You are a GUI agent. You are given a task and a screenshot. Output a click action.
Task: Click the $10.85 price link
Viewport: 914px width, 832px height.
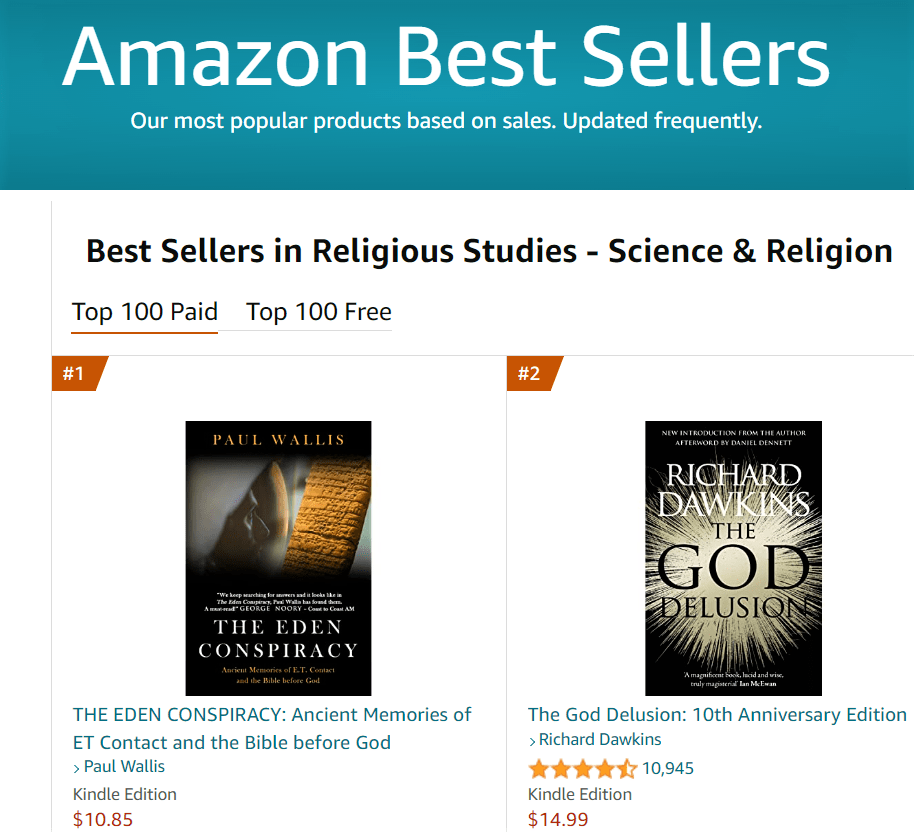click(103, 820)
